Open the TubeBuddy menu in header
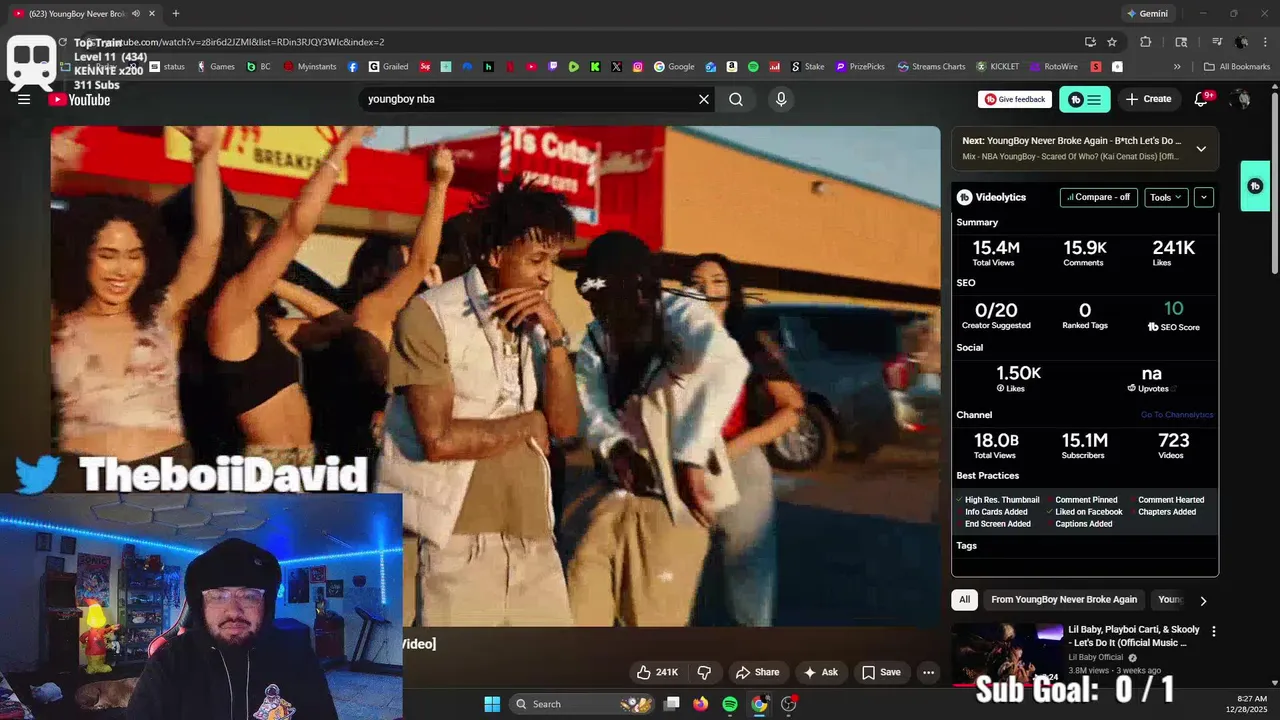This screenshot has height=720, width=1280. pyautogui.click(x=1084, y=99)
